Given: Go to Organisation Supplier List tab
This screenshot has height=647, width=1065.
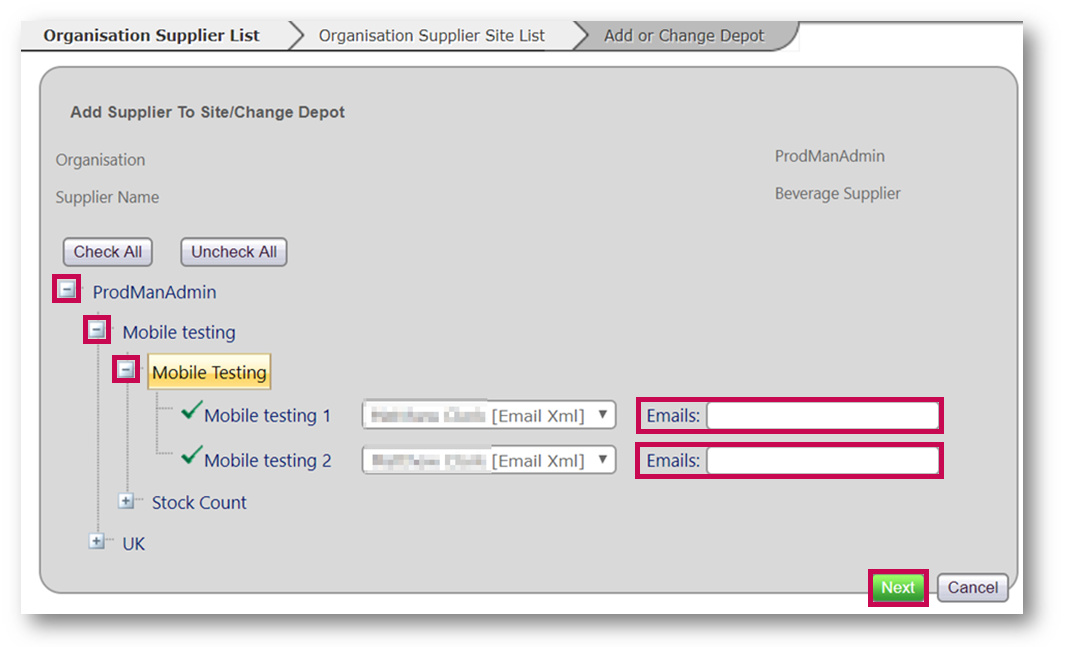Looking at the screenshot, I should point(151,36).
